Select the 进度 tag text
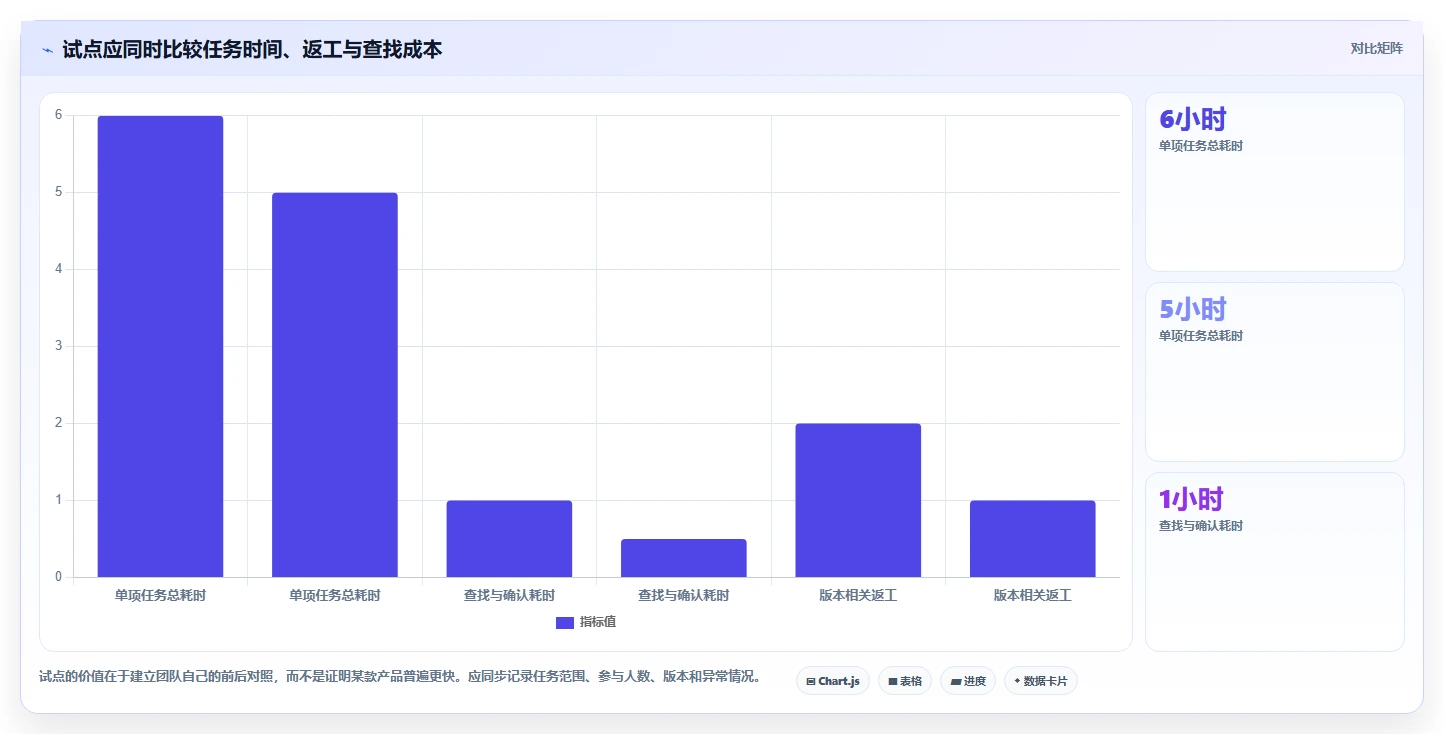The height and width of the screenshot is (734, 1444). point(974,681)
